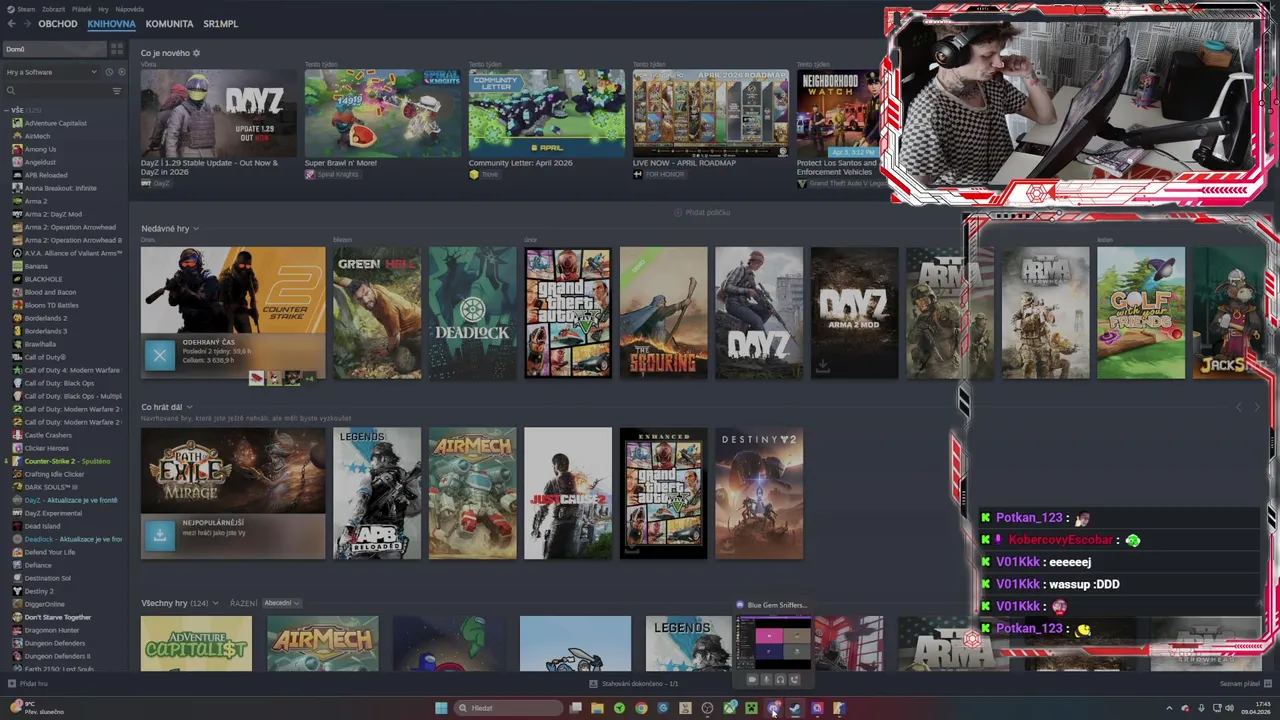1280x720 pixels.
Task: Open Destiny 2 suggestion cover
Action: (x=759, y=493)
